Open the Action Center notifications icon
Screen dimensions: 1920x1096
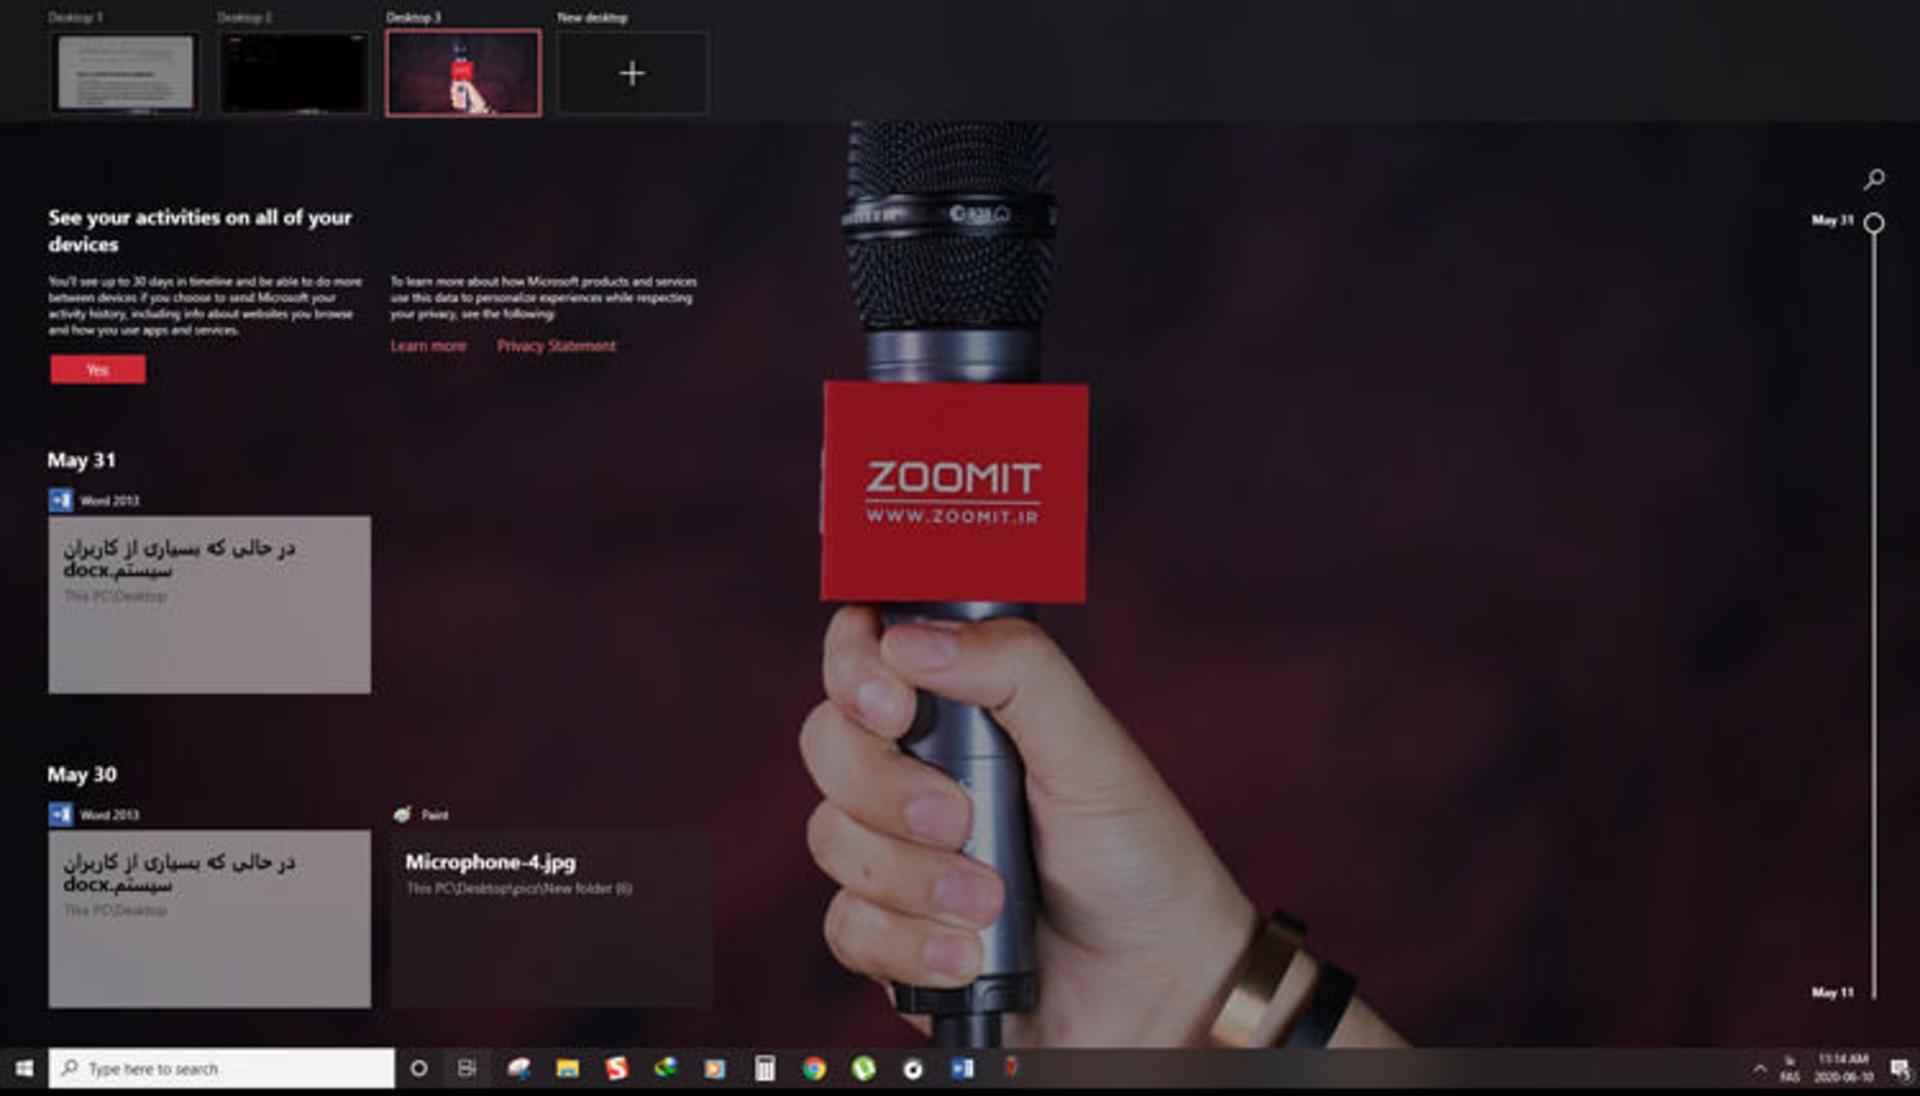tap(1900, 1069)
